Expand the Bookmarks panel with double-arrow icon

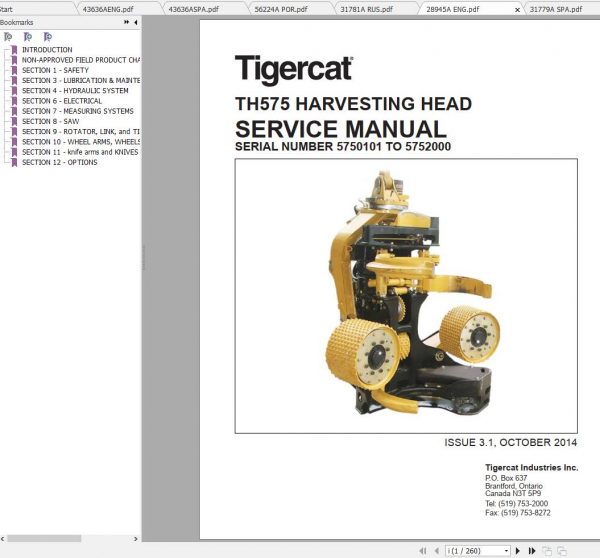126,22
